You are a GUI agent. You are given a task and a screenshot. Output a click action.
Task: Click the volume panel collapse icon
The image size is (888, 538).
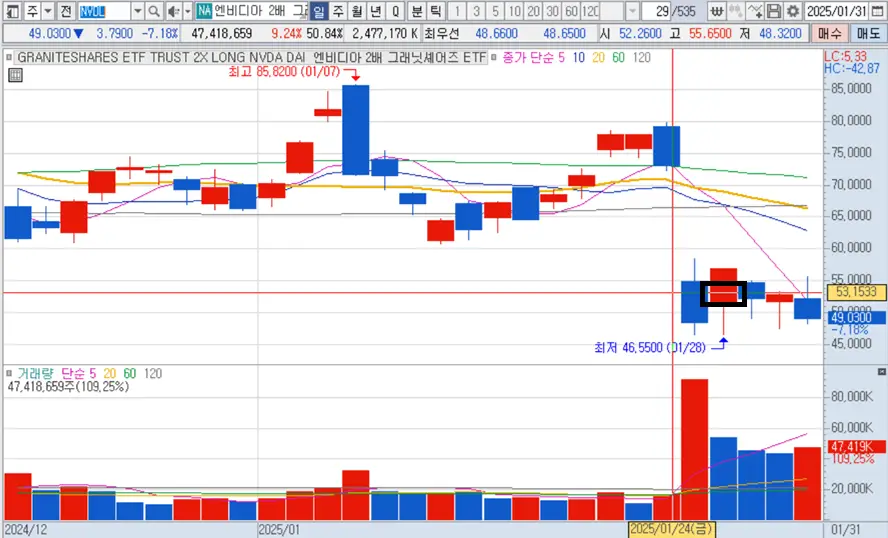tap(881, 372)
